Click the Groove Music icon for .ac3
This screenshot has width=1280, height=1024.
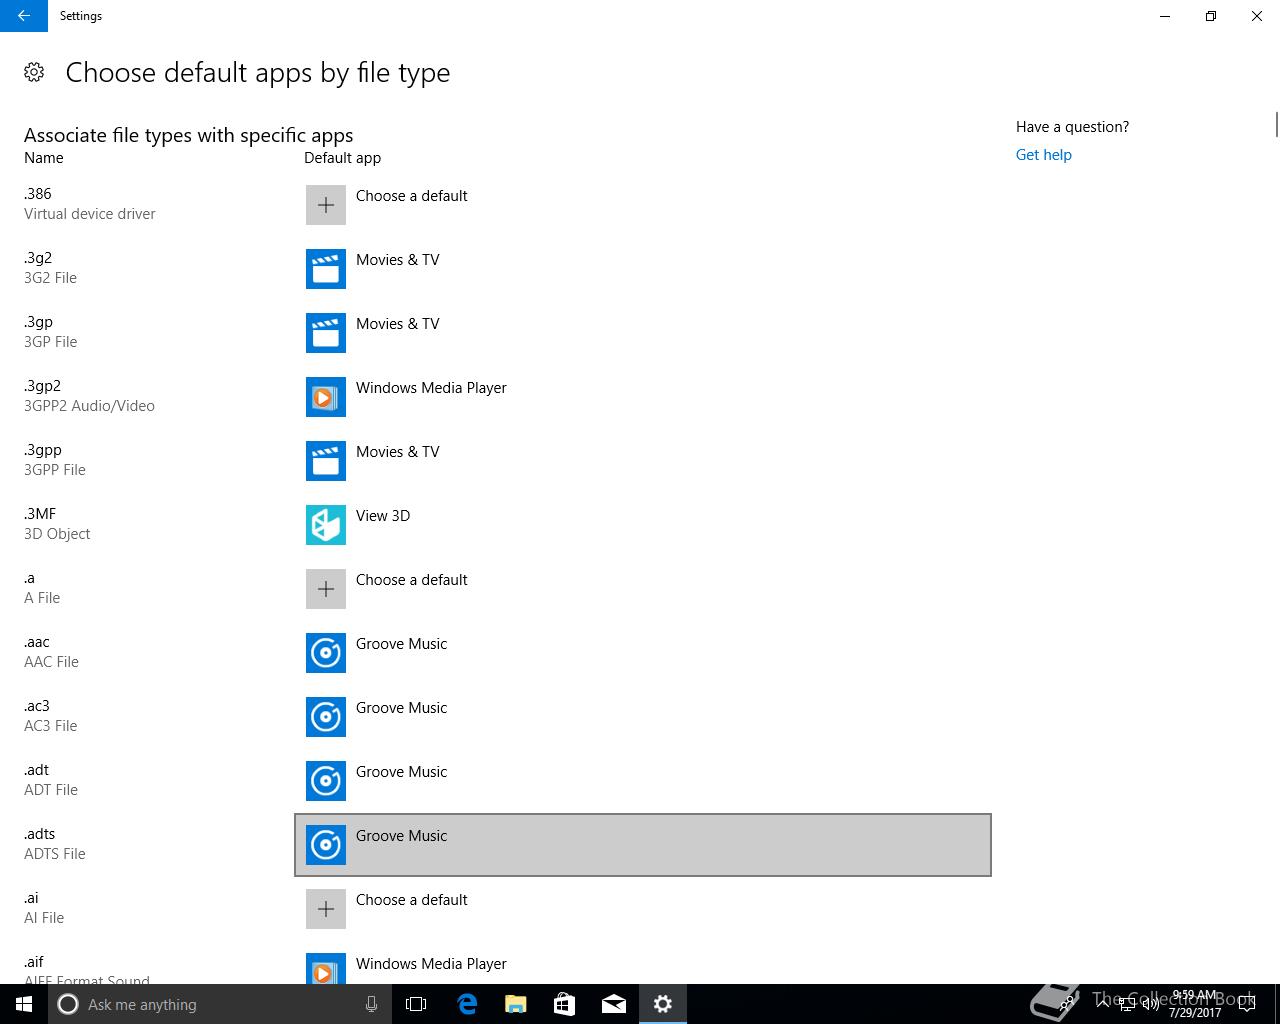click(x=326, y=717)
